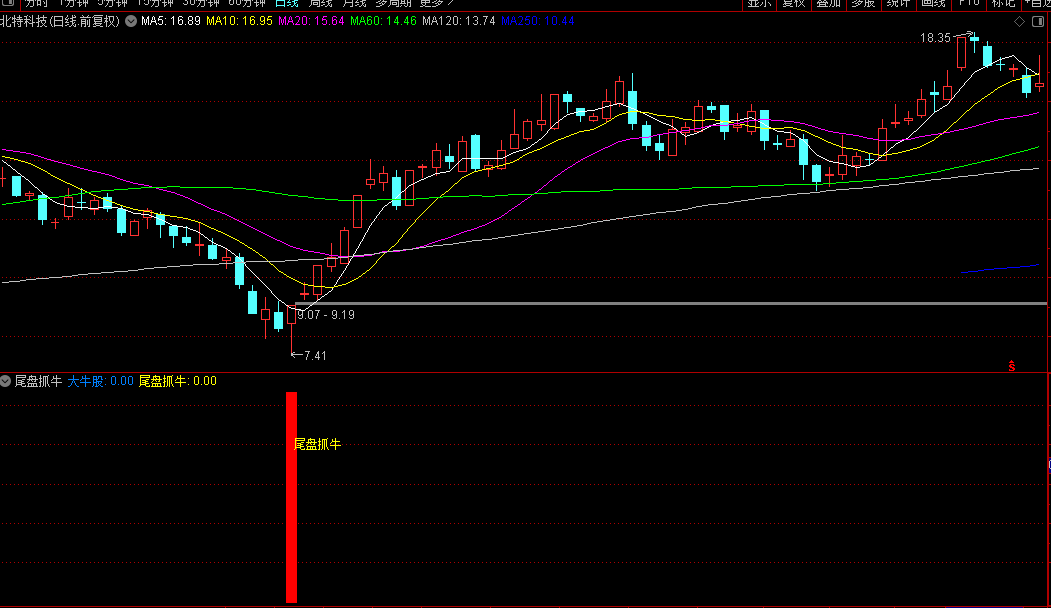Open the dropdown next to 北特科技(日线.前复权)
Screen dimensions: 1051x608
131,21
